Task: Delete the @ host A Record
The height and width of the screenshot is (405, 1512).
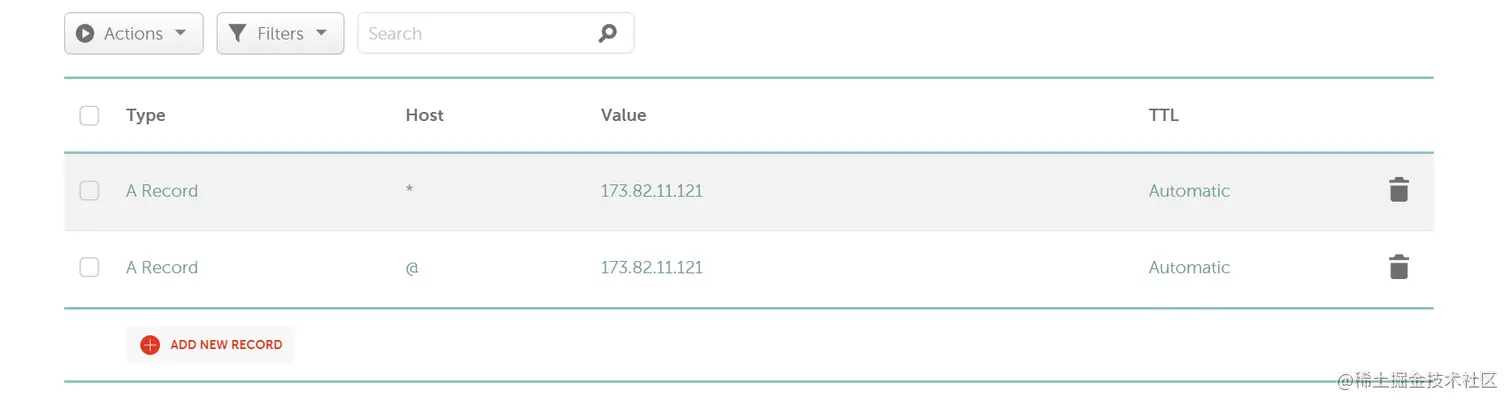Action: [1398, 267]
